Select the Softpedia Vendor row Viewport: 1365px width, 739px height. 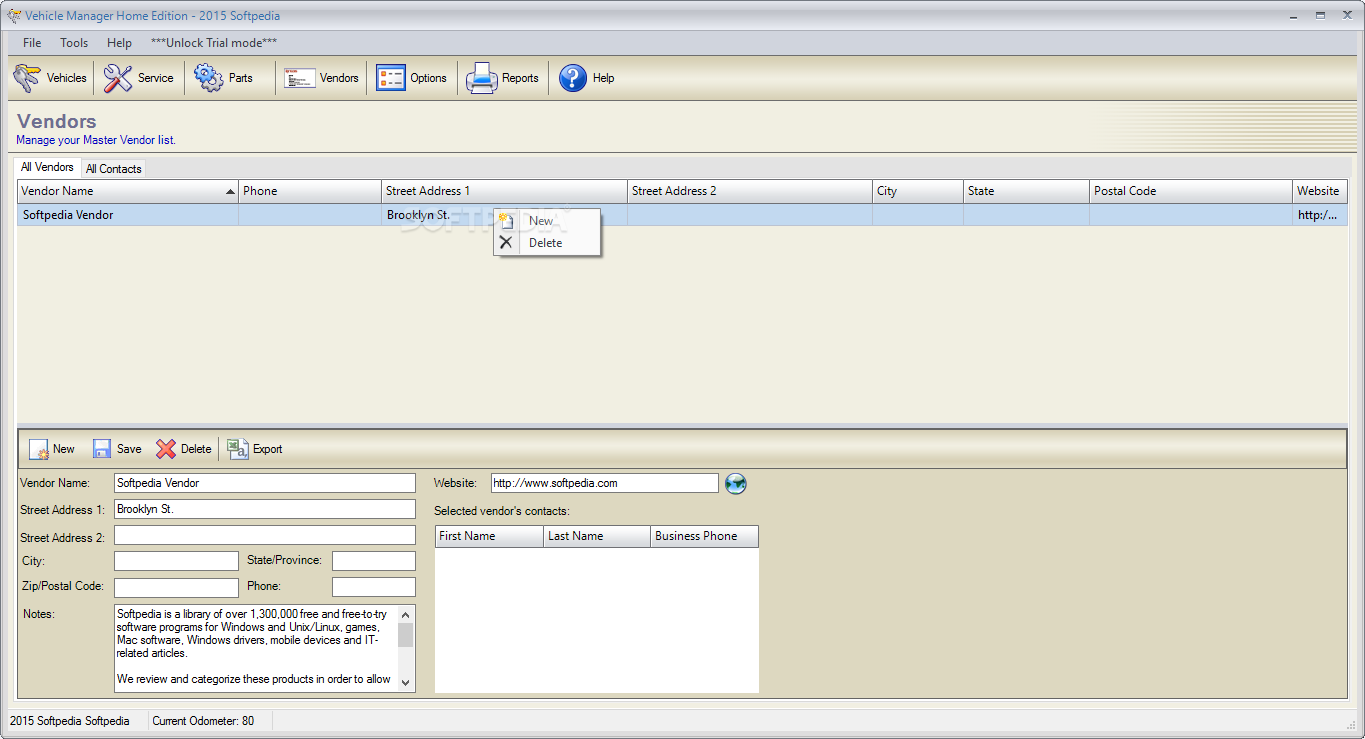click(x=682, y=215)
